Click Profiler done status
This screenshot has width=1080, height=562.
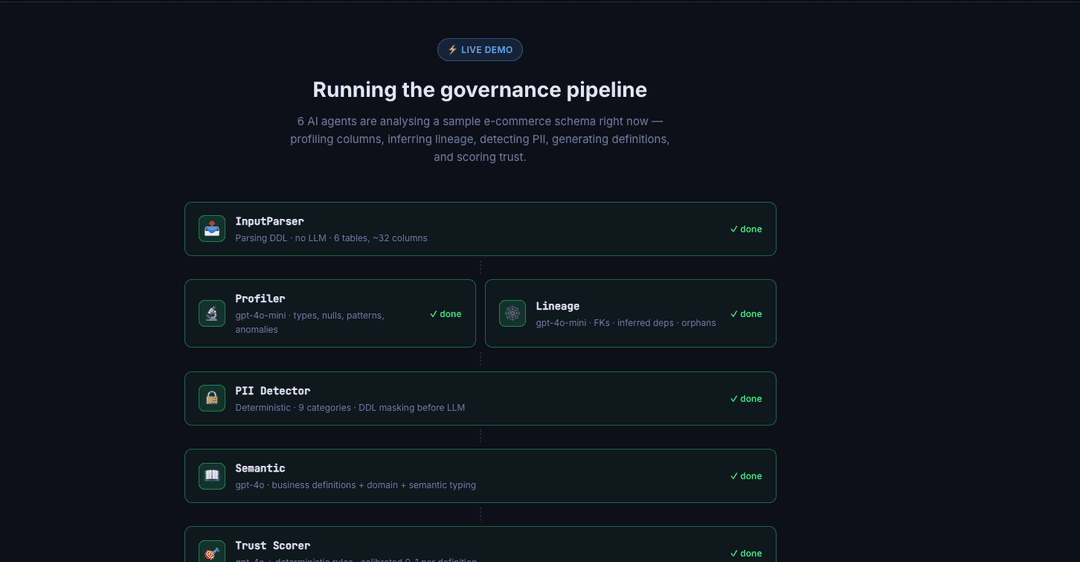click(446, 314)
